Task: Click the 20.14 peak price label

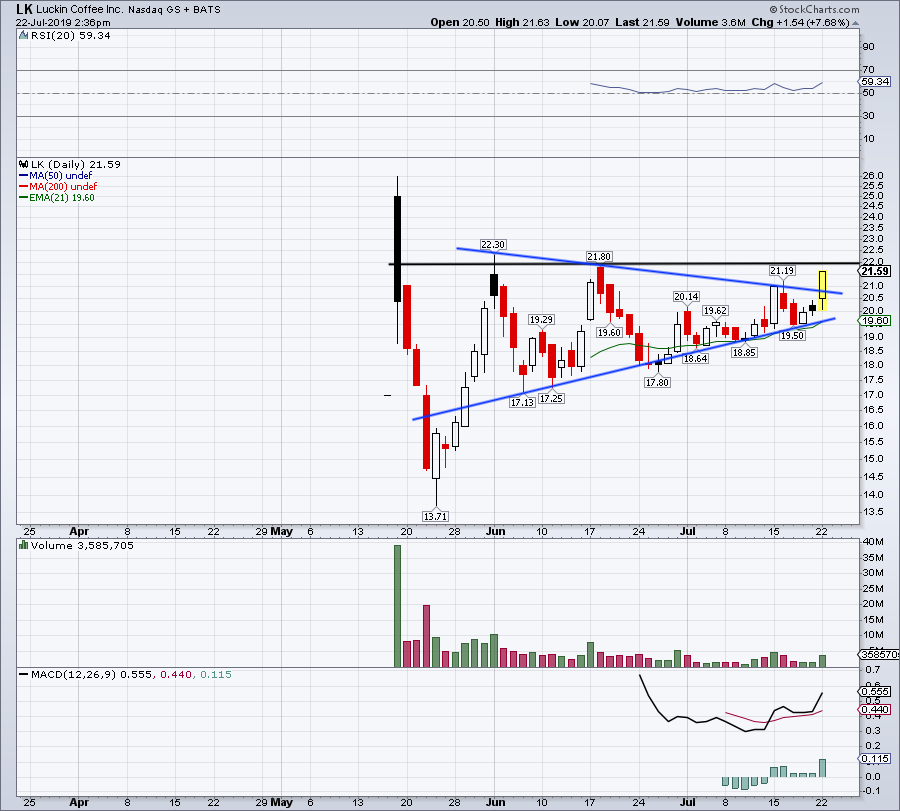Action: pyautogui.click(x=686, y=297)
